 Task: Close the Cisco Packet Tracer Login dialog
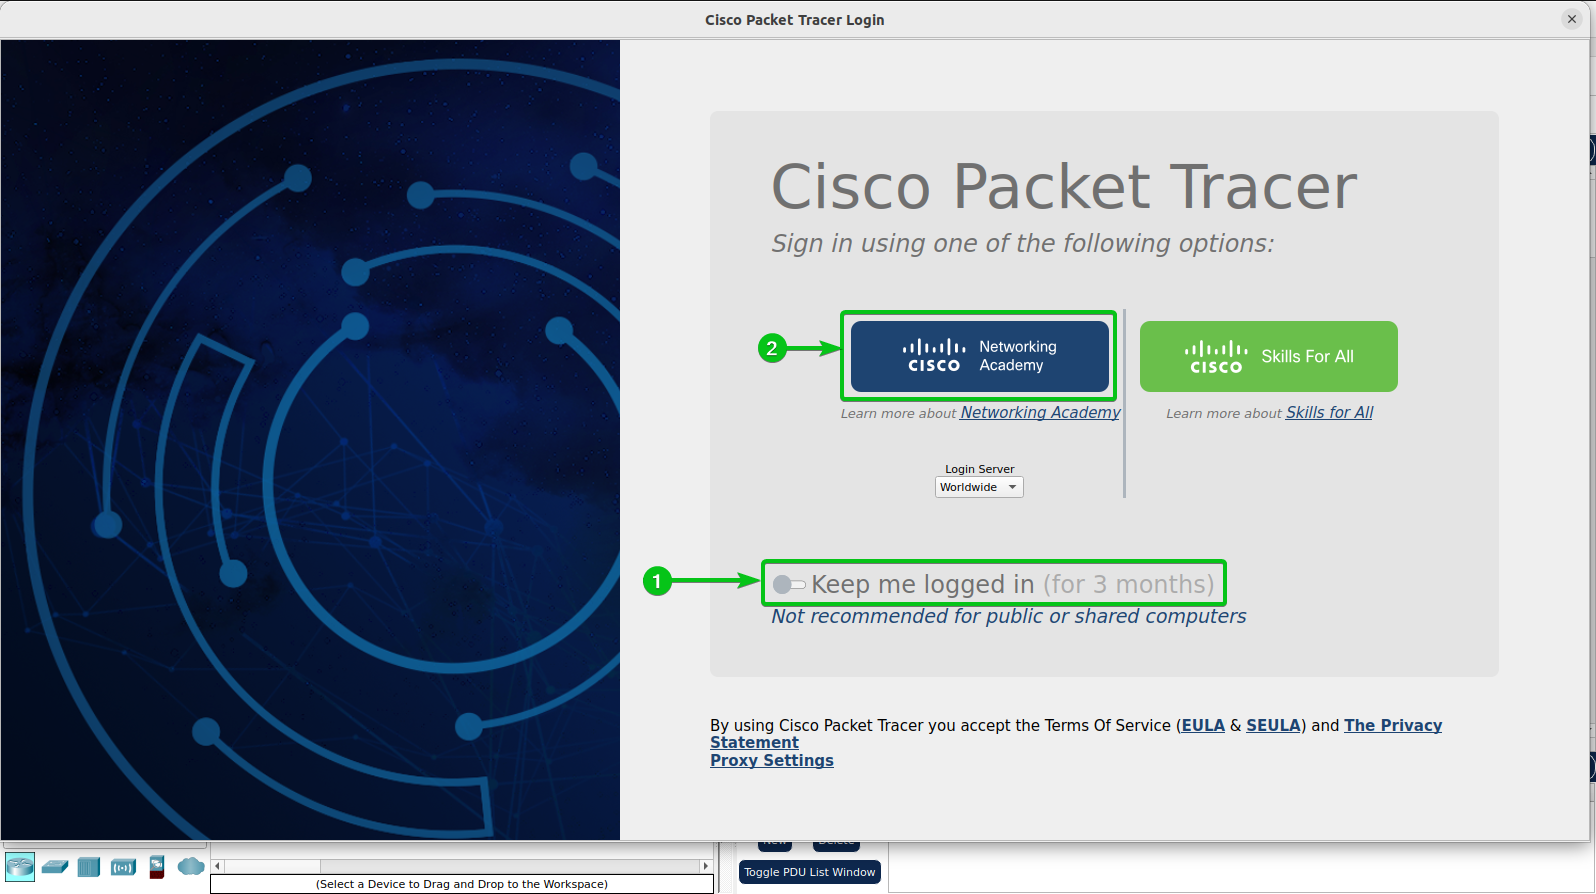(1571, 19)
